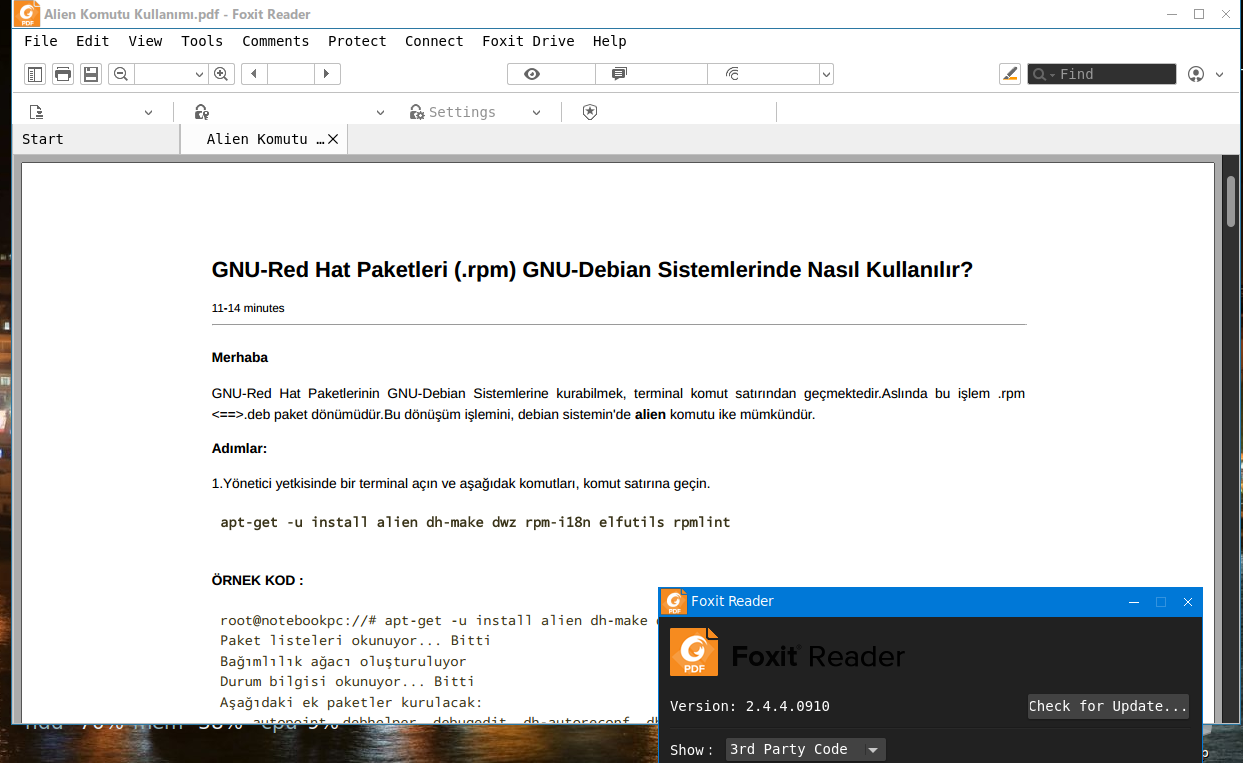Click the eye view-mode icon
The width and height of the screenshot is (1243, 763).
pos(532,74)
